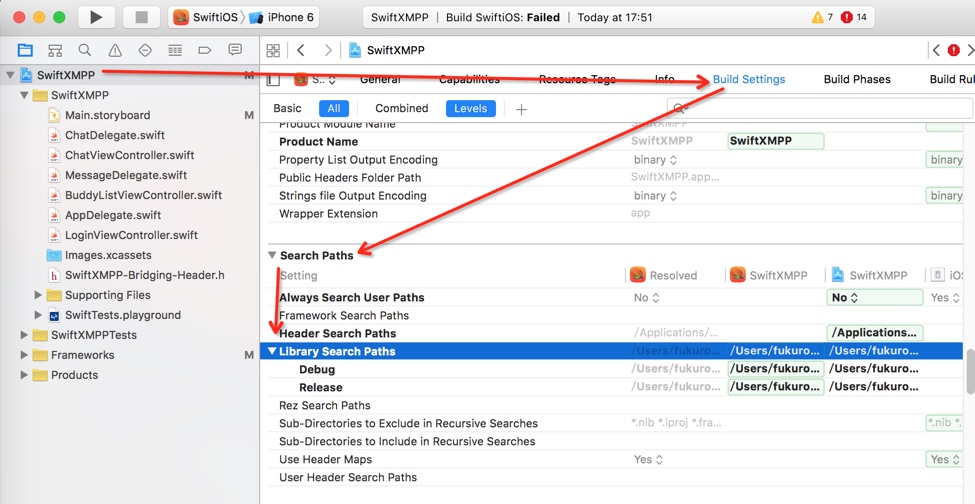Focus the build settings search field
Image resolution: width=975 pixels, height=504 pixels.
820,109
